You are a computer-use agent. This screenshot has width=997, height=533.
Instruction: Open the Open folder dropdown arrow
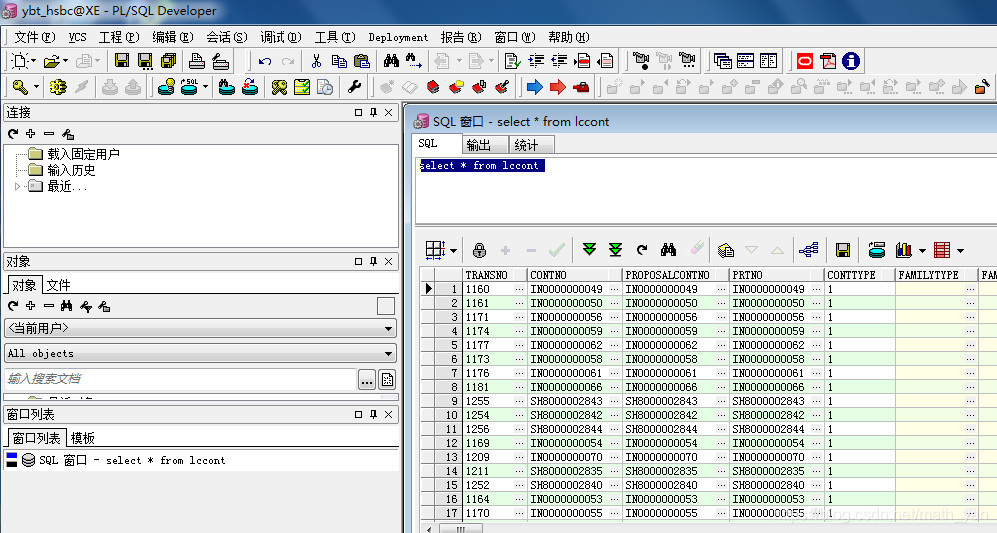(65, 61)
